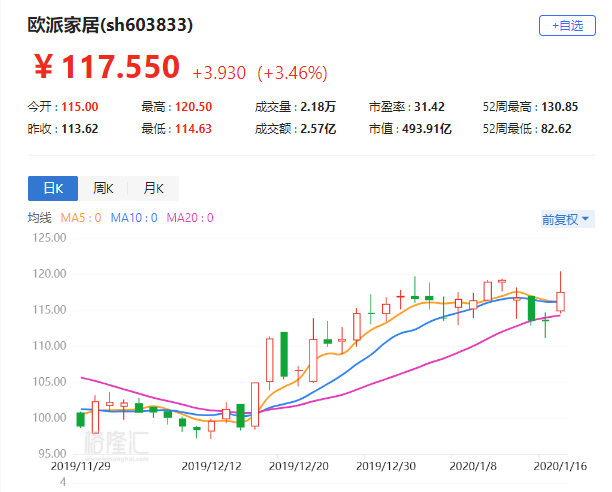Click the 成交量 value 2.18万
The height and width of the screenshot is (492, 612).
click(318, 107)
